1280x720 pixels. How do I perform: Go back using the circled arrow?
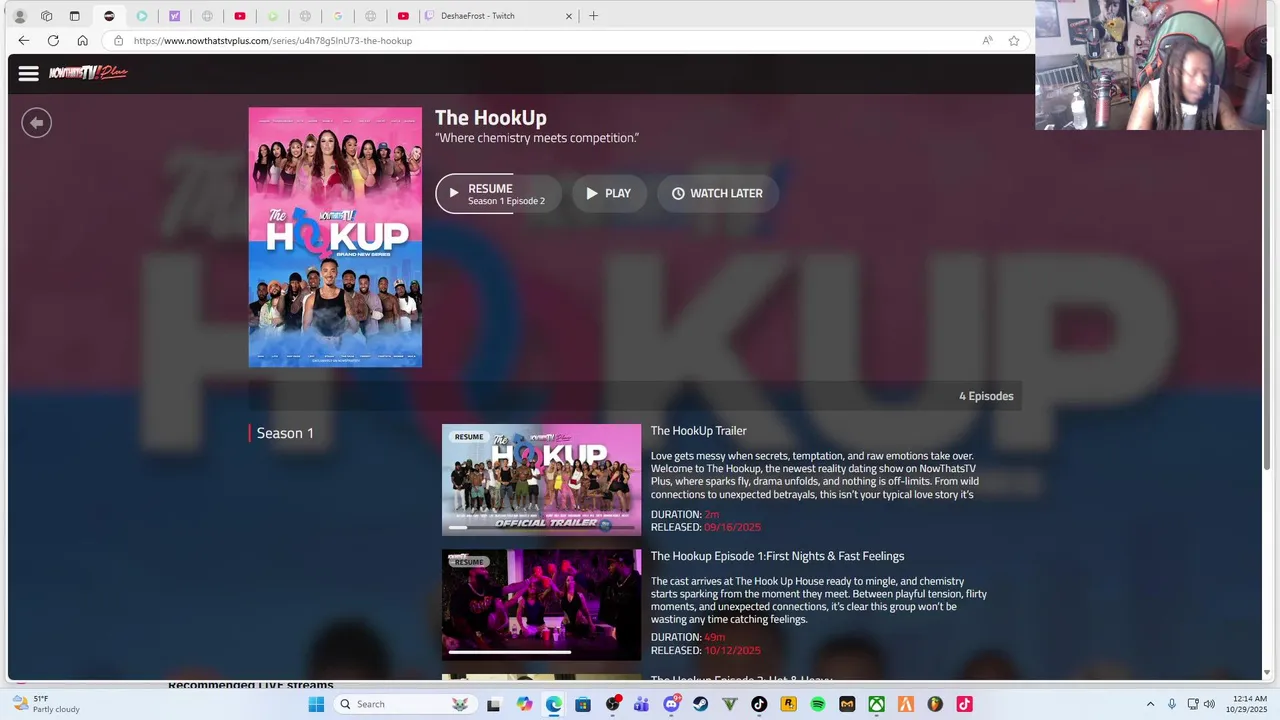37,122
